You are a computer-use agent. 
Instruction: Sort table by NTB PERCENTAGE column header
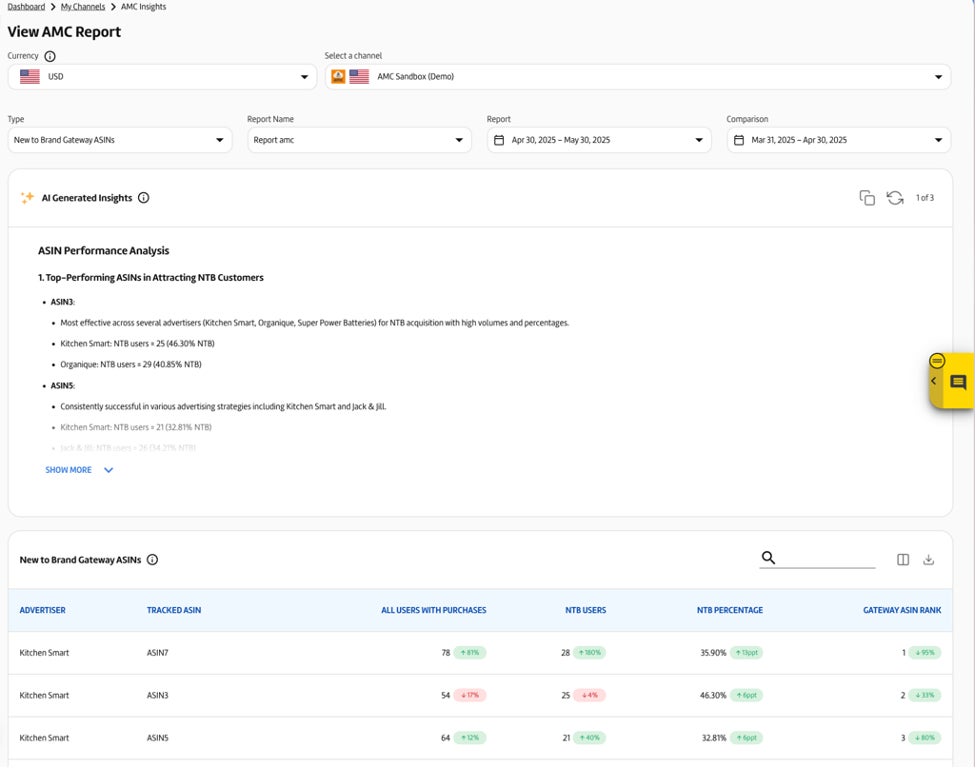click(x=729, y=610)
